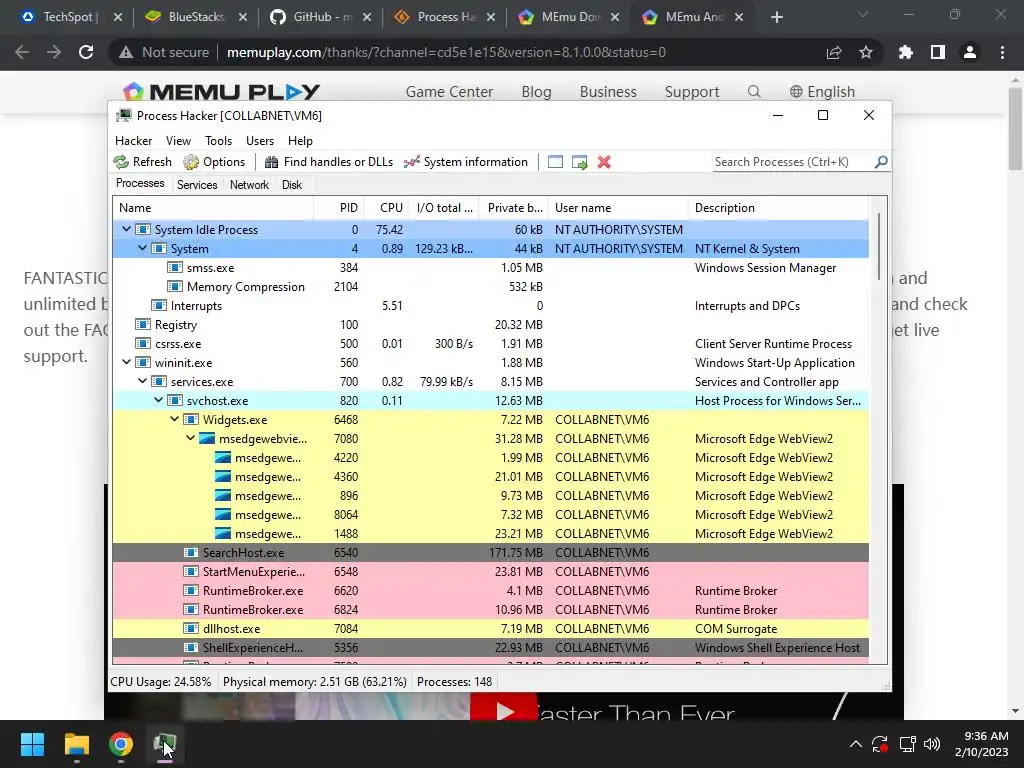The height and width of the screenshot is (768, 1024).
Task: Click CPU Usage in the status bar
Action: click(x=161, y=682)
